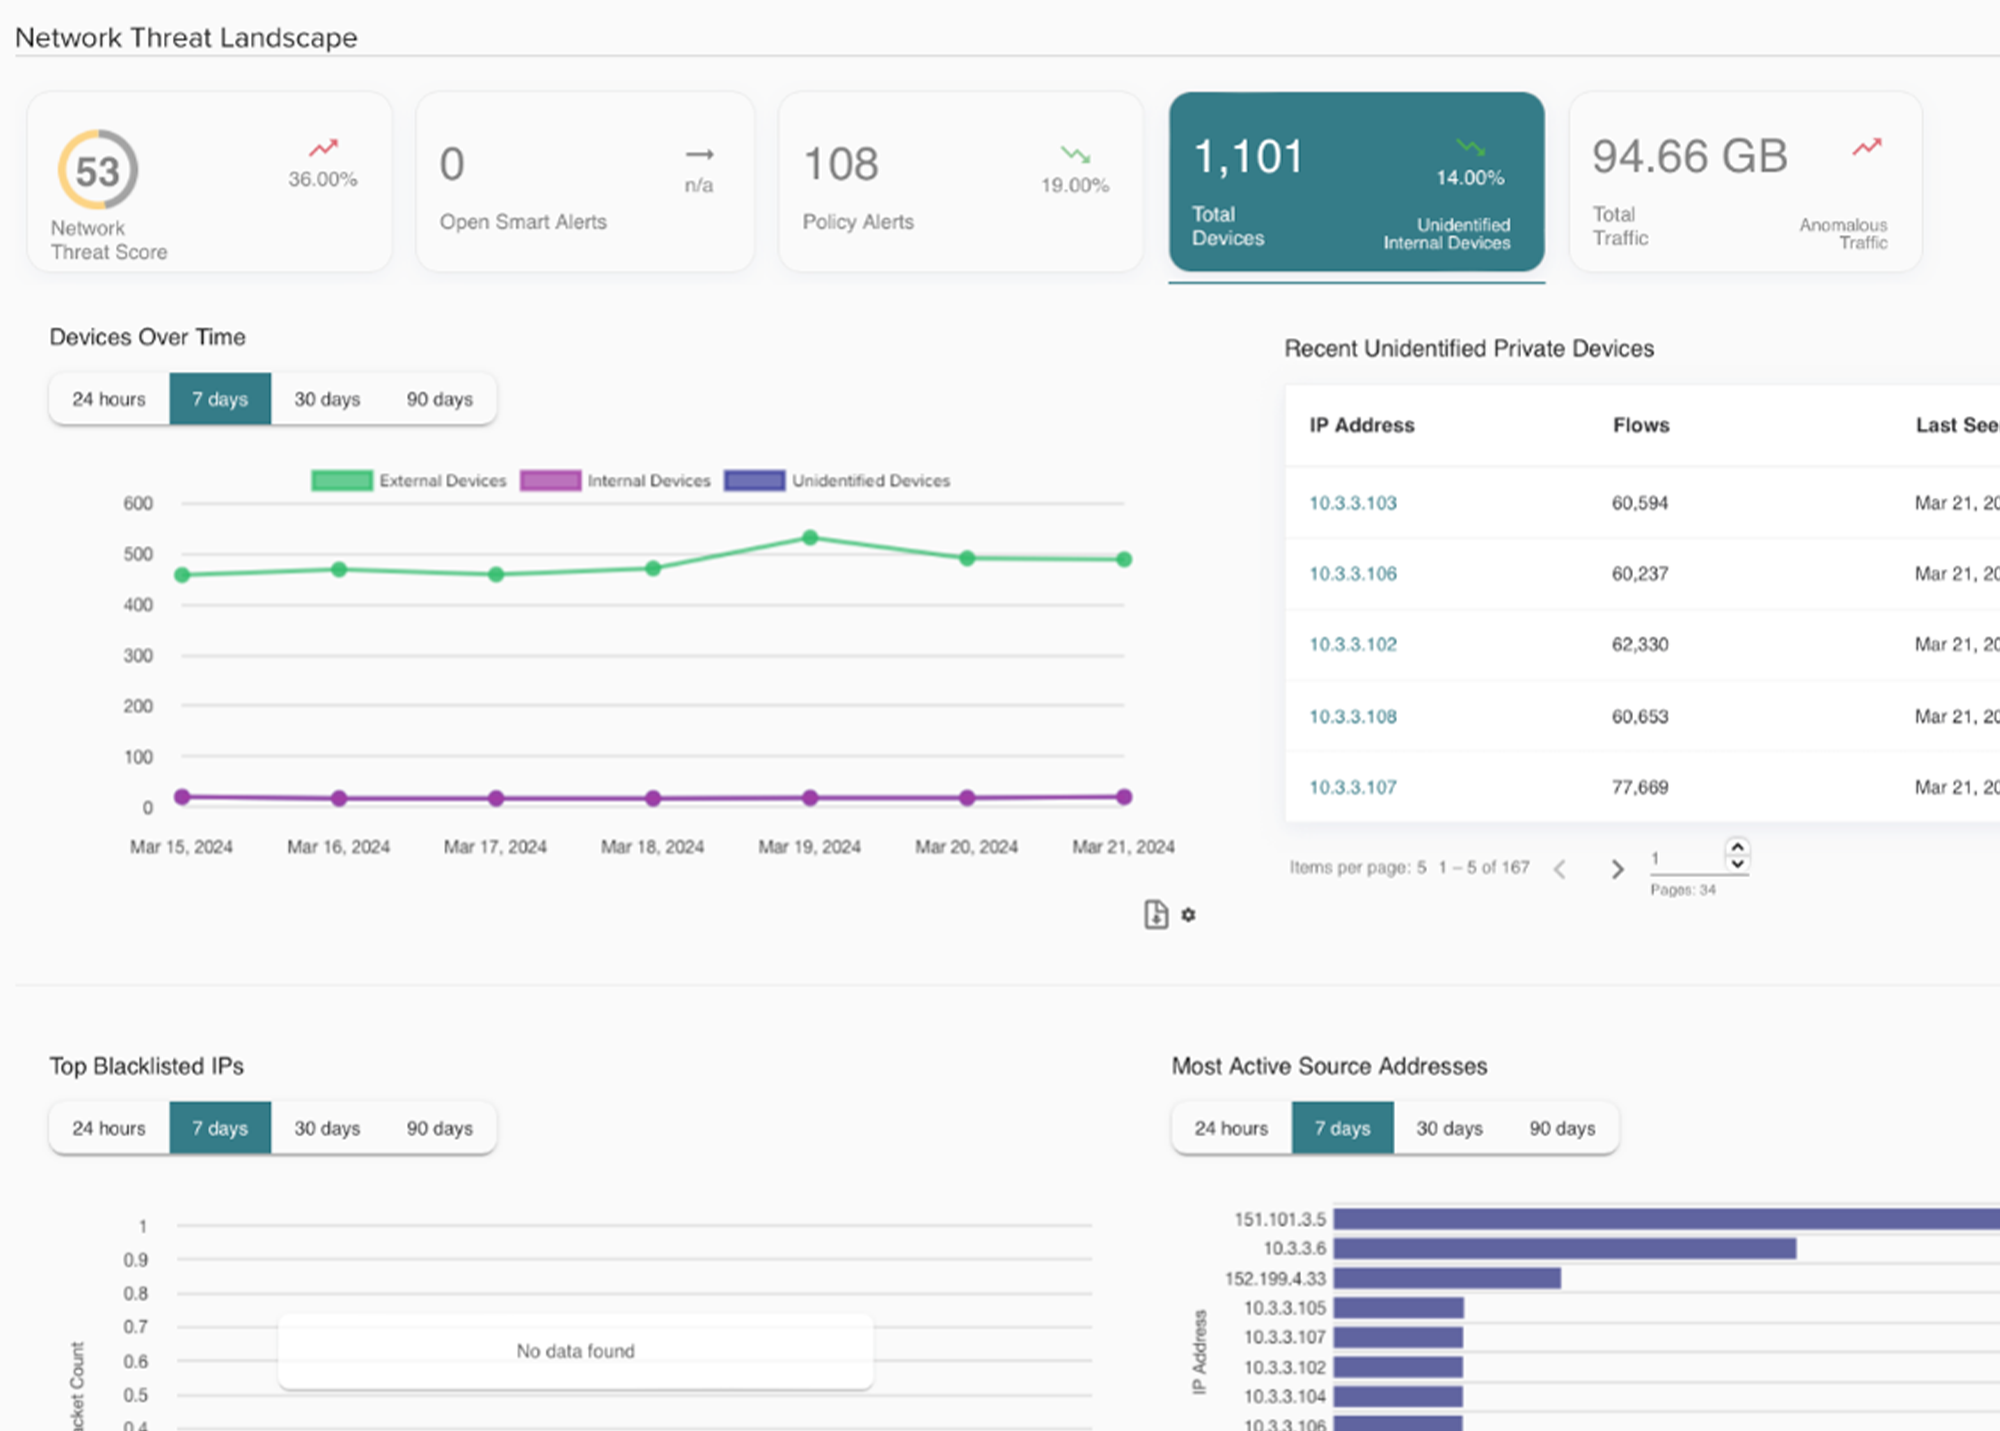2000x1431 pixels.
Task: Go to next page of devices table
Action: click(x=1616, y=869)
